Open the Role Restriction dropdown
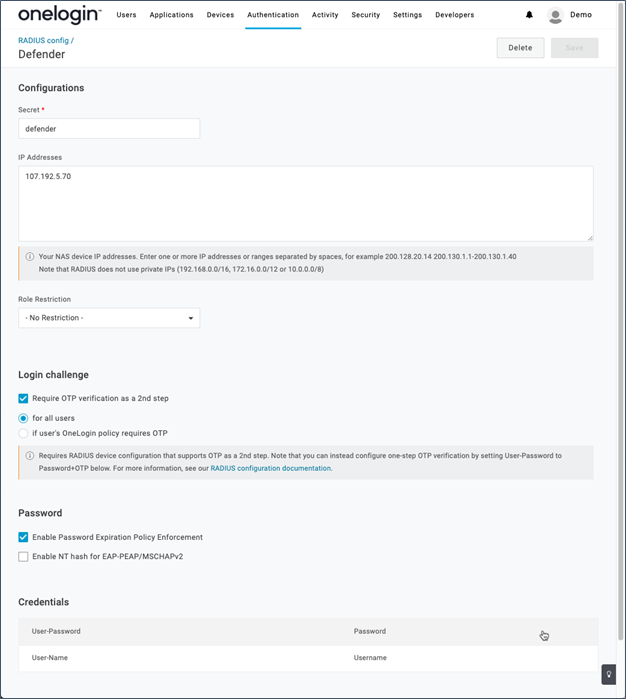 tap(109, 318)
